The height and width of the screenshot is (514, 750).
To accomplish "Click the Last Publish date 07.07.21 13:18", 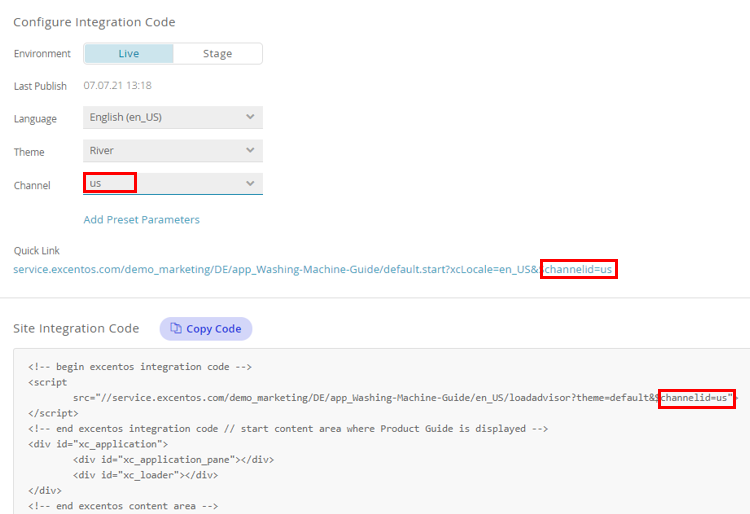I will click(118, 86).
